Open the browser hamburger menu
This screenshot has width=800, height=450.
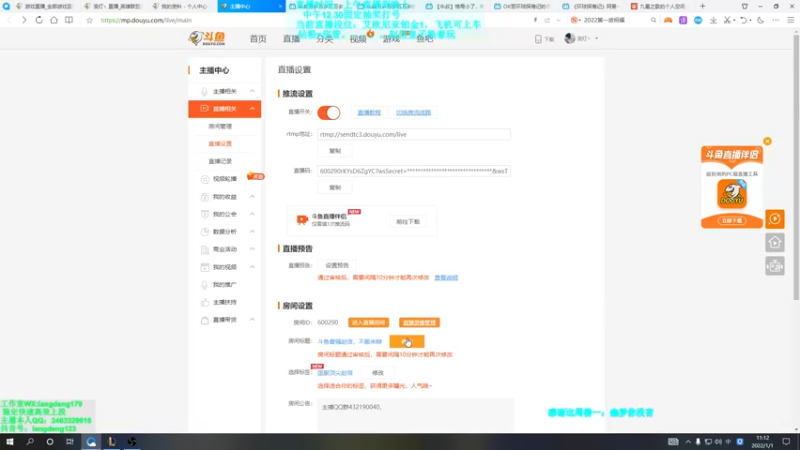pyautogui.click(x=790, y=20)
